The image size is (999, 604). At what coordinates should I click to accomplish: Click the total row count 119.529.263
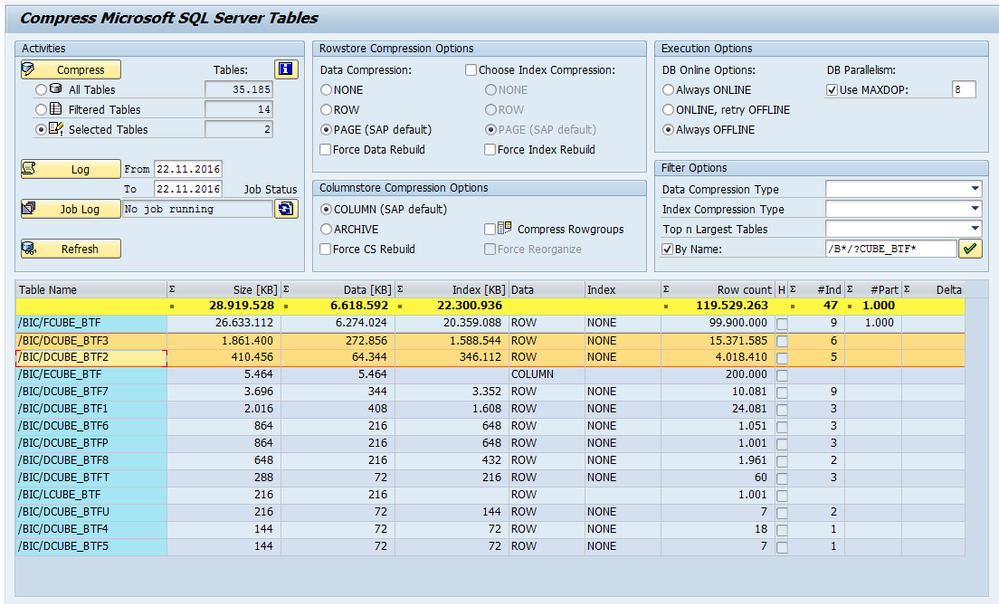coord(732,306)
